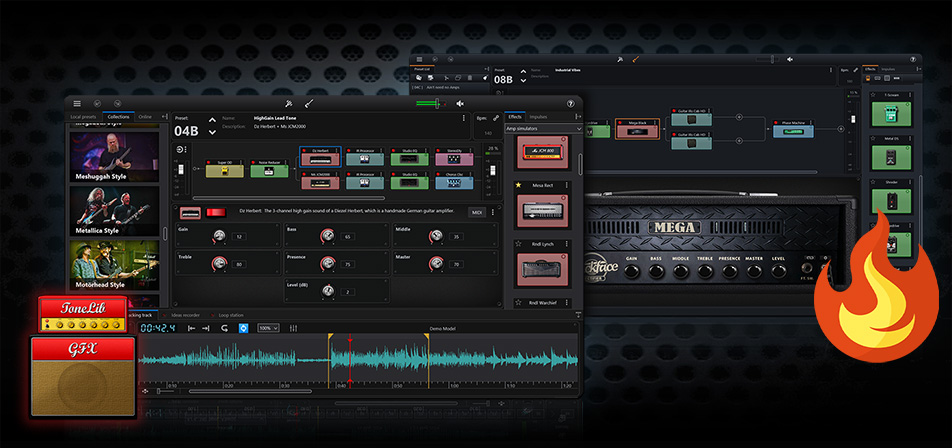Select the StereoDly effect block
The width and height of the screenshot is (952, 448).
(454, 157)
